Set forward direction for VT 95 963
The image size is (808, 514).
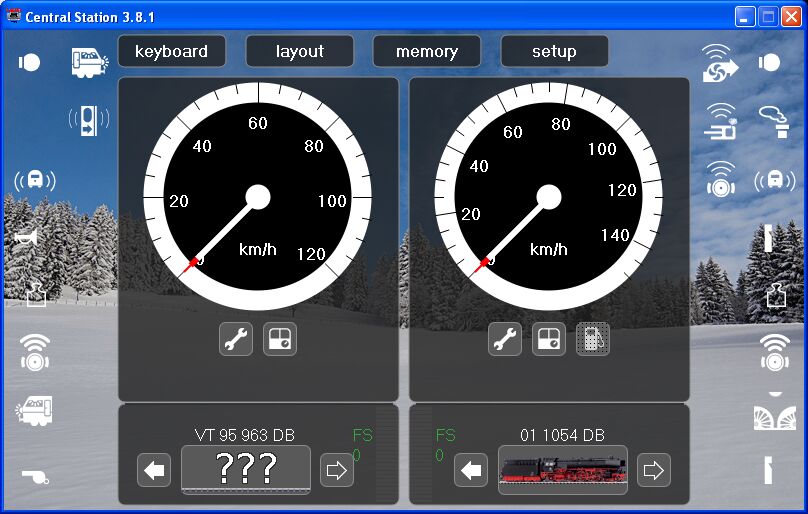[x=337, y=470]
